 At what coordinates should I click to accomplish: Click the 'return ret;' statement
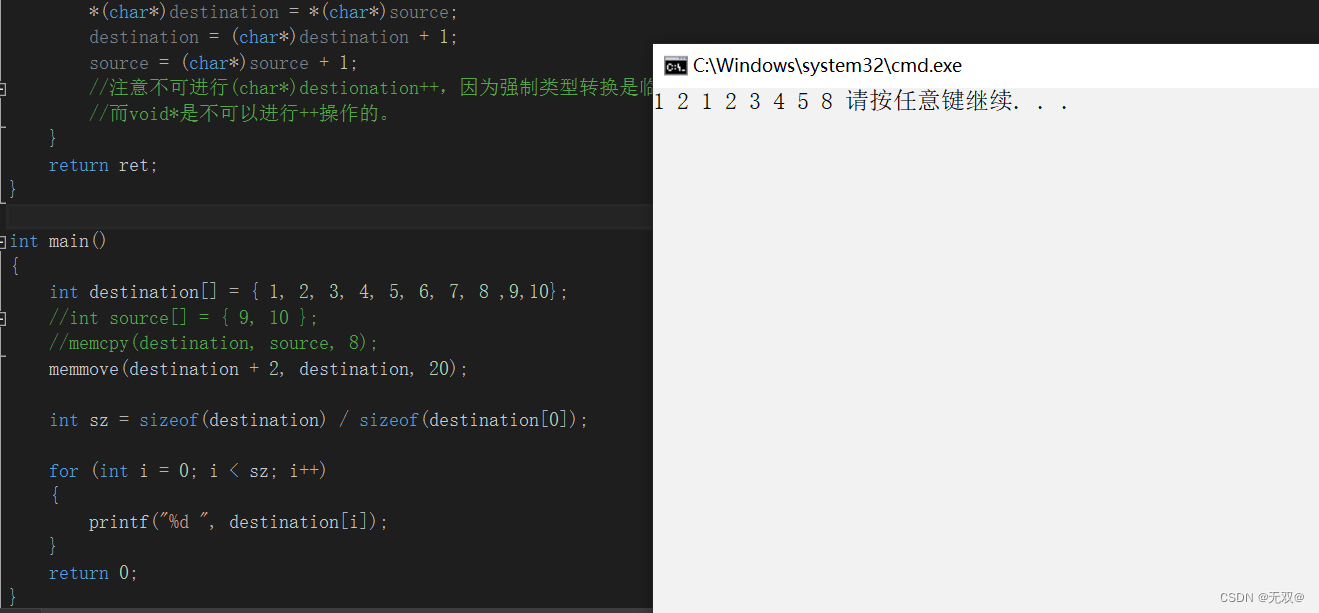[103, 165]
